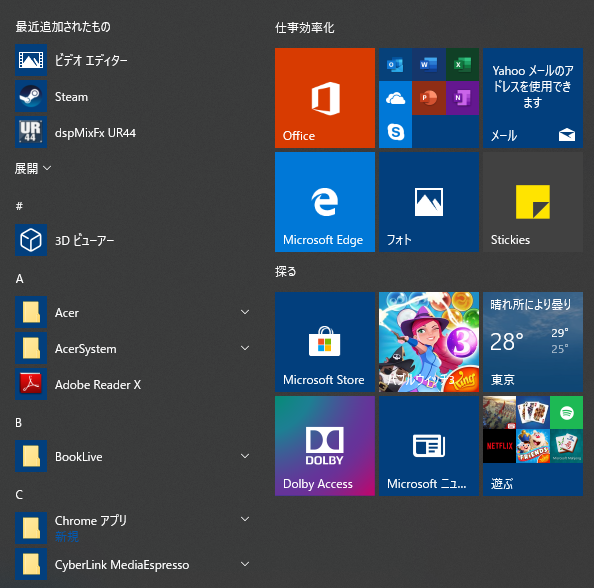Click the # section letter header
This screenshot has height=588, width=594.
click(19, 206)
